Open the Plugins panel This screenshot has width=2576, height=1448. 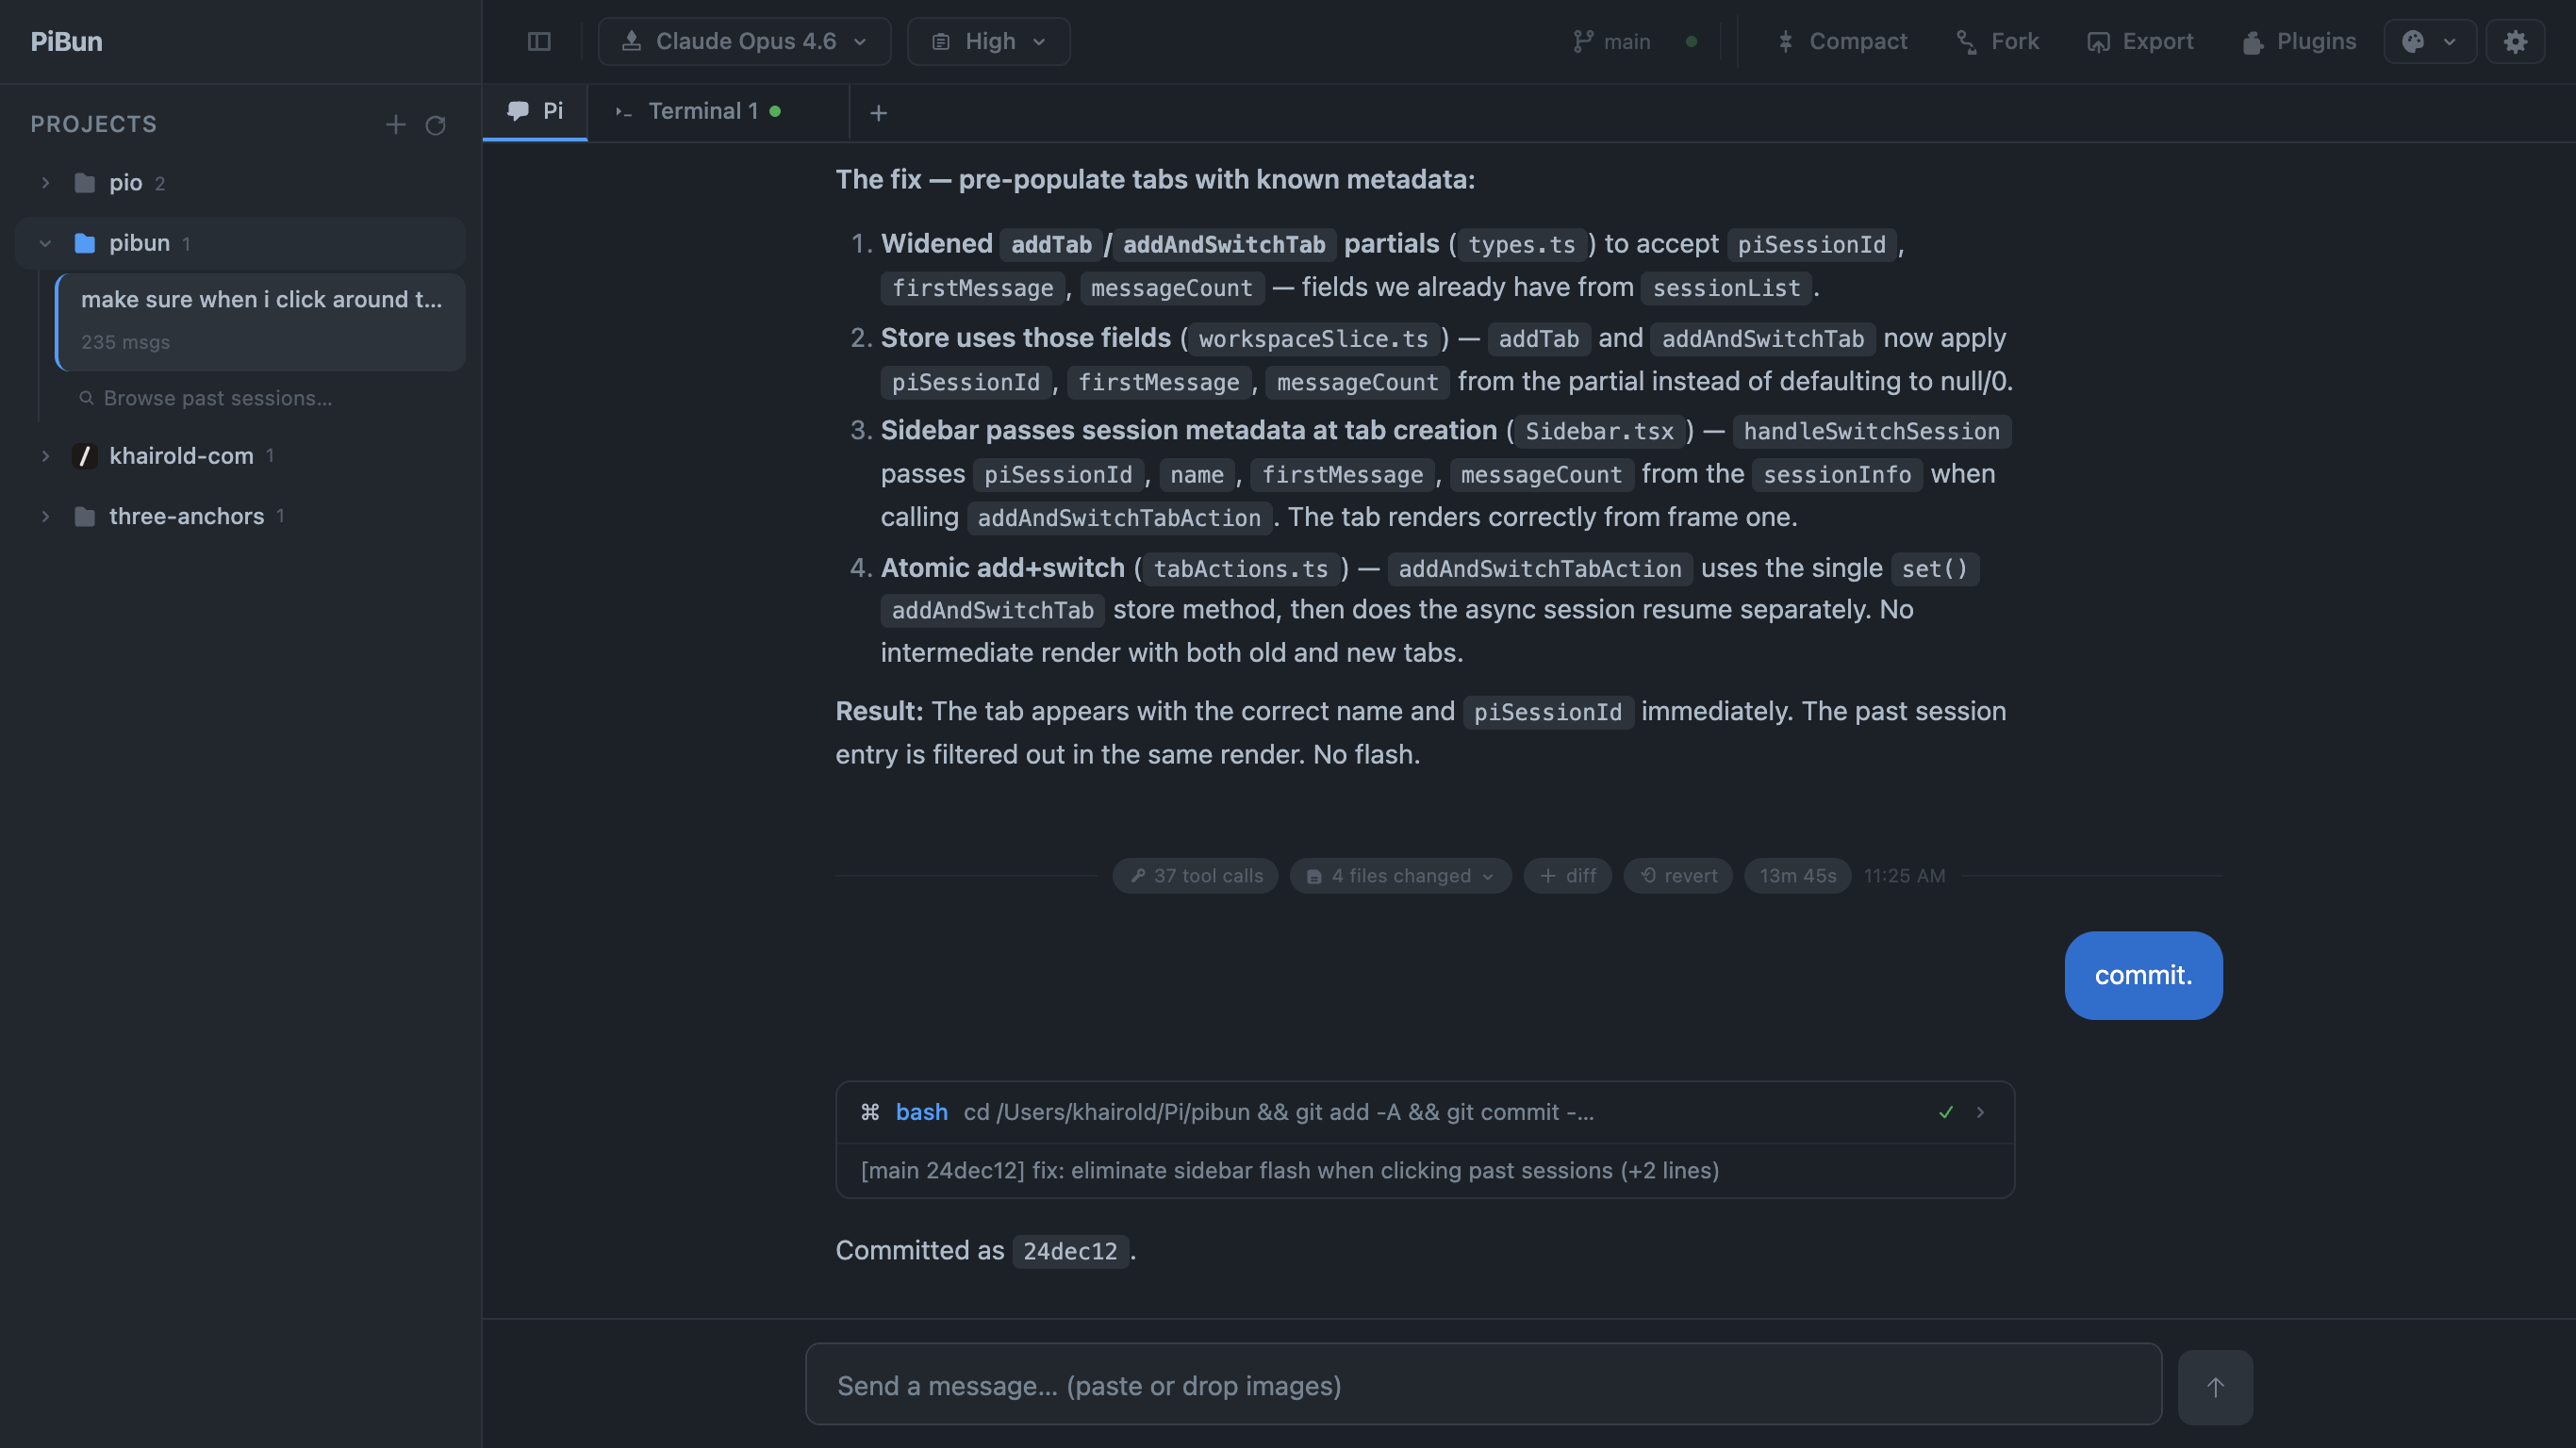point(2298,41)
